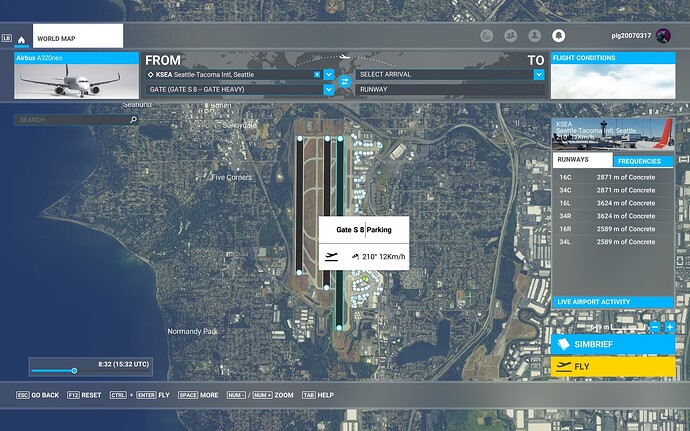Click the search magnifier icon
This screenshot has height=431, width=690.
133,120
